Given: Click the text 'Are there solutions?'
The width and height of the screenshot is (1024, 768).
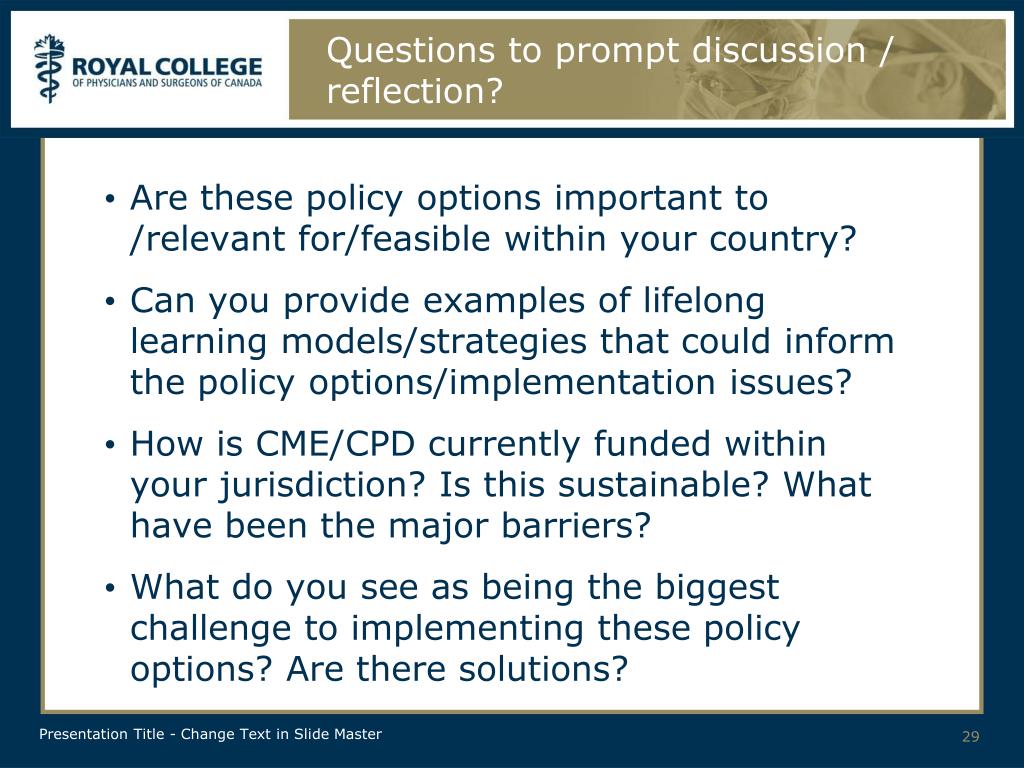Looking at the screenshot, I should [456, 669].
